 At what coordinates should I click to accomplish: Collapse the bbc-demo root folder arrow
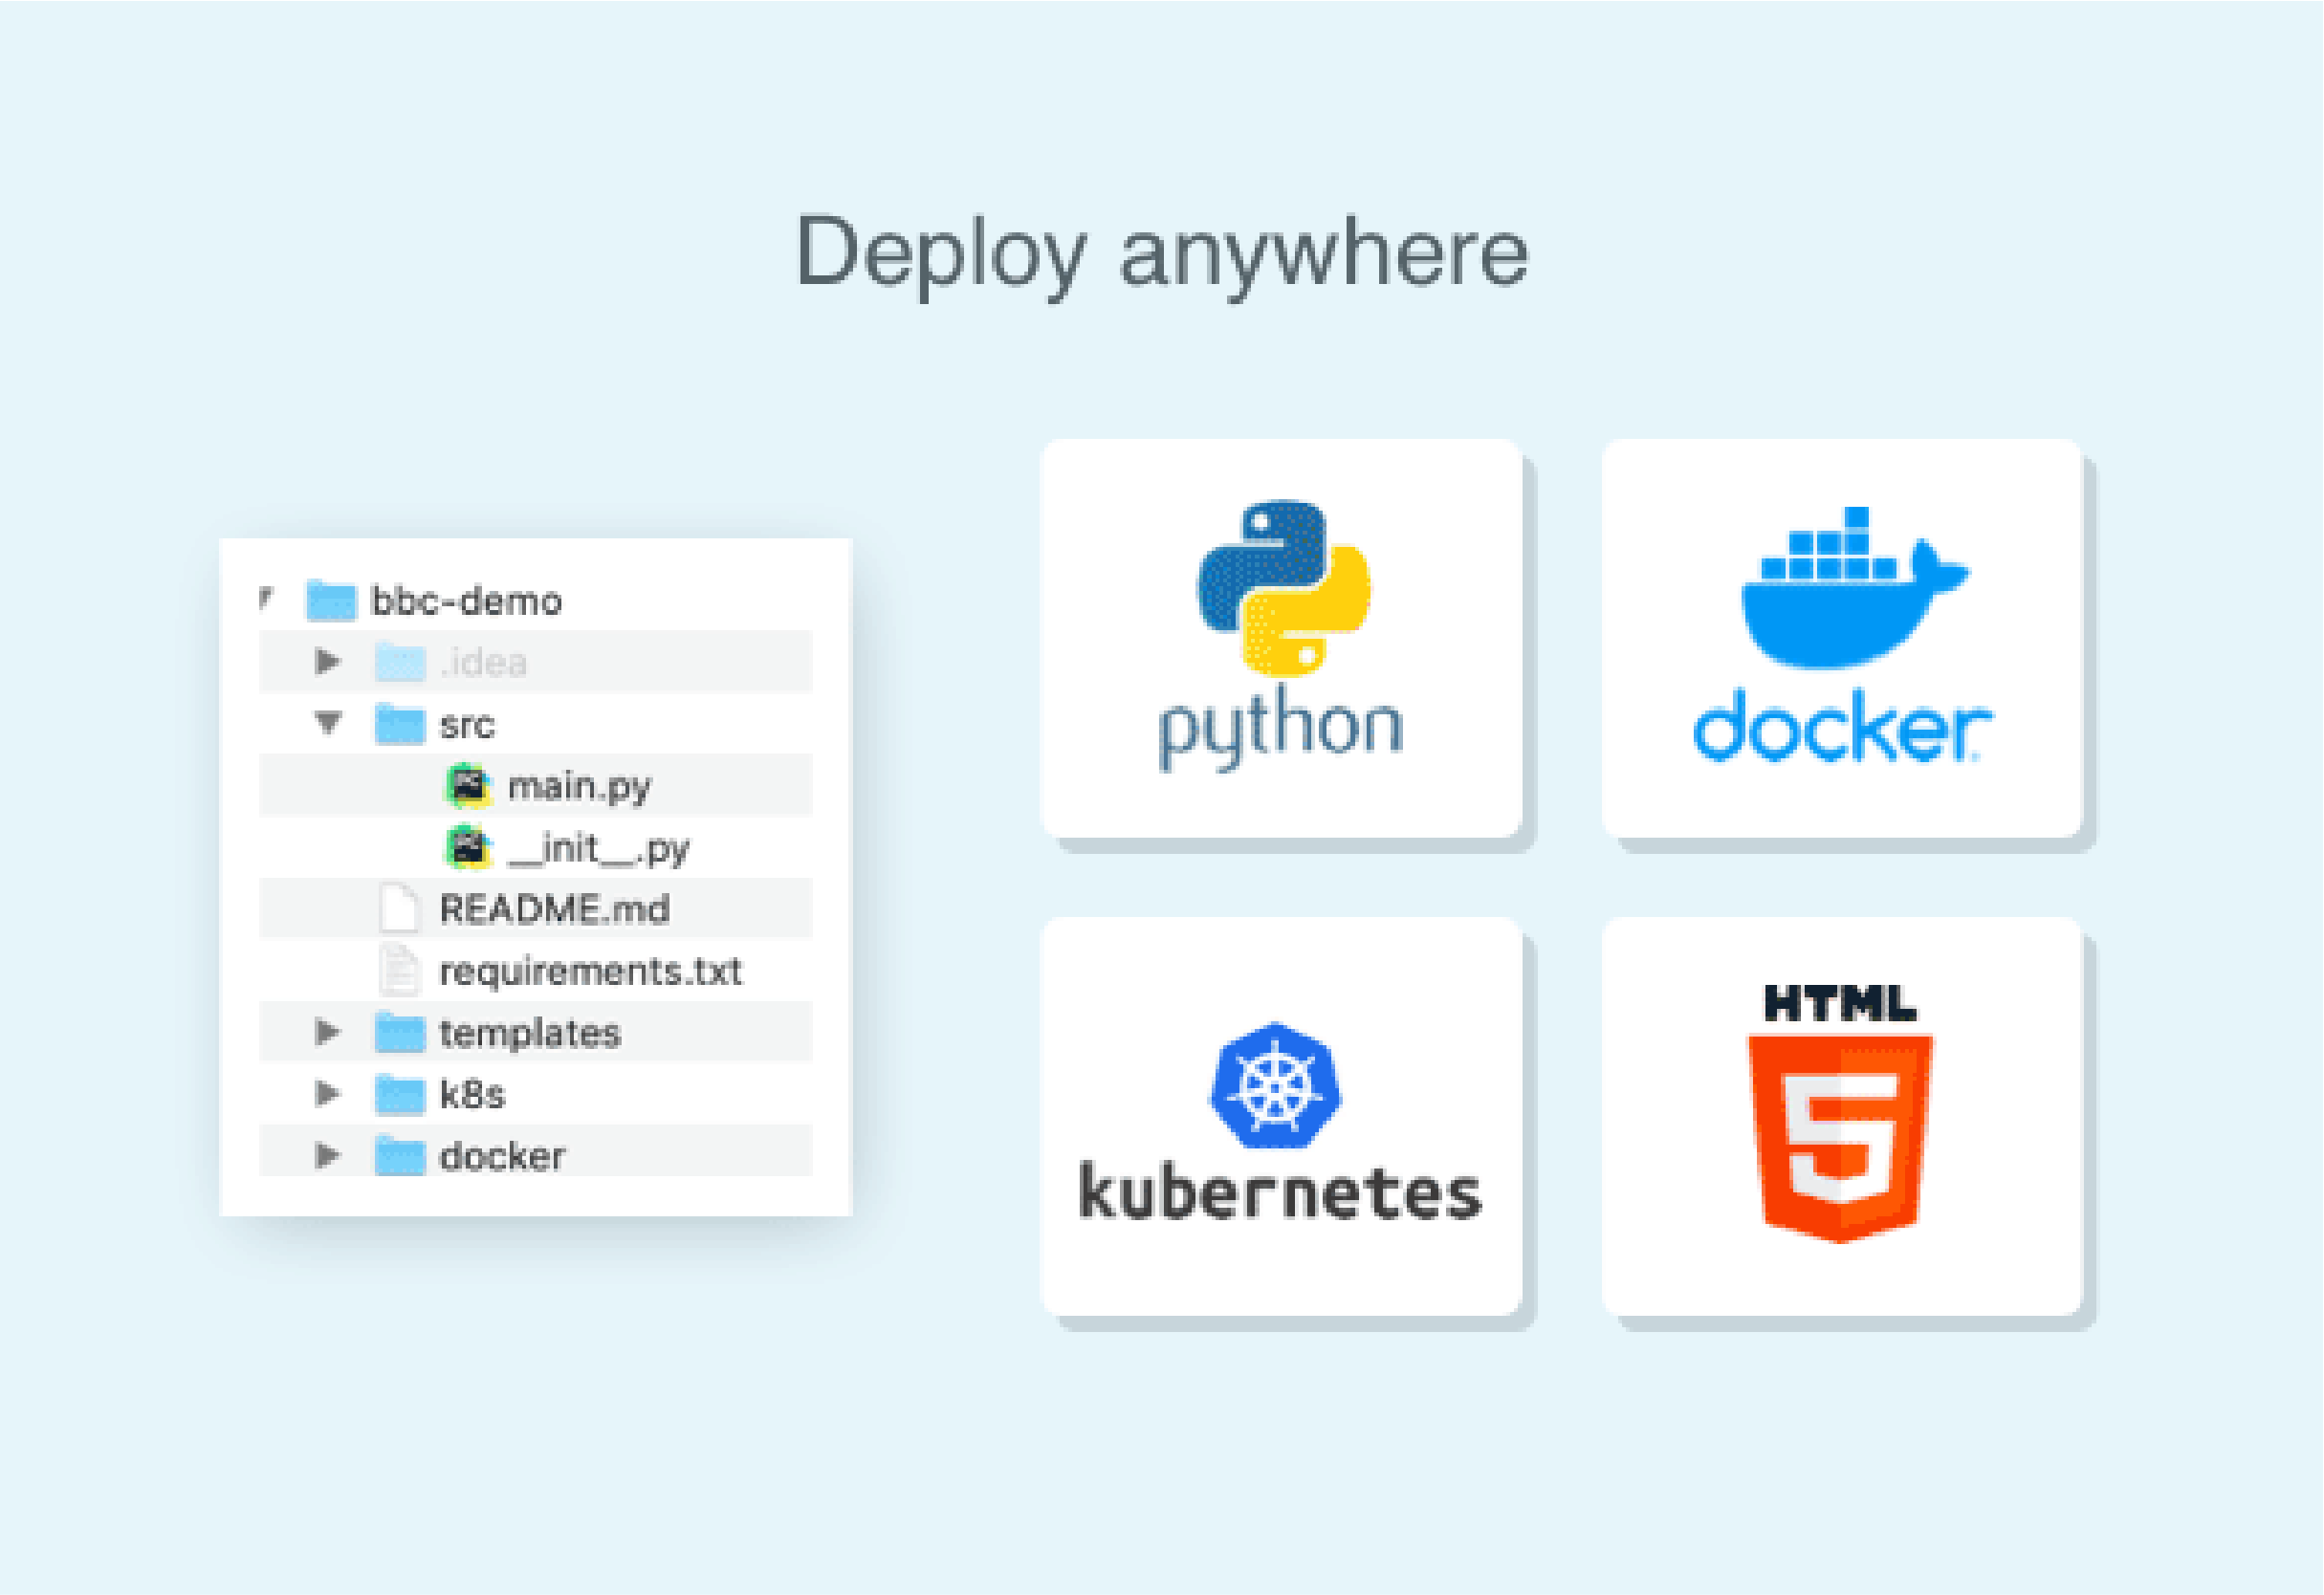[x=265, y=598]
